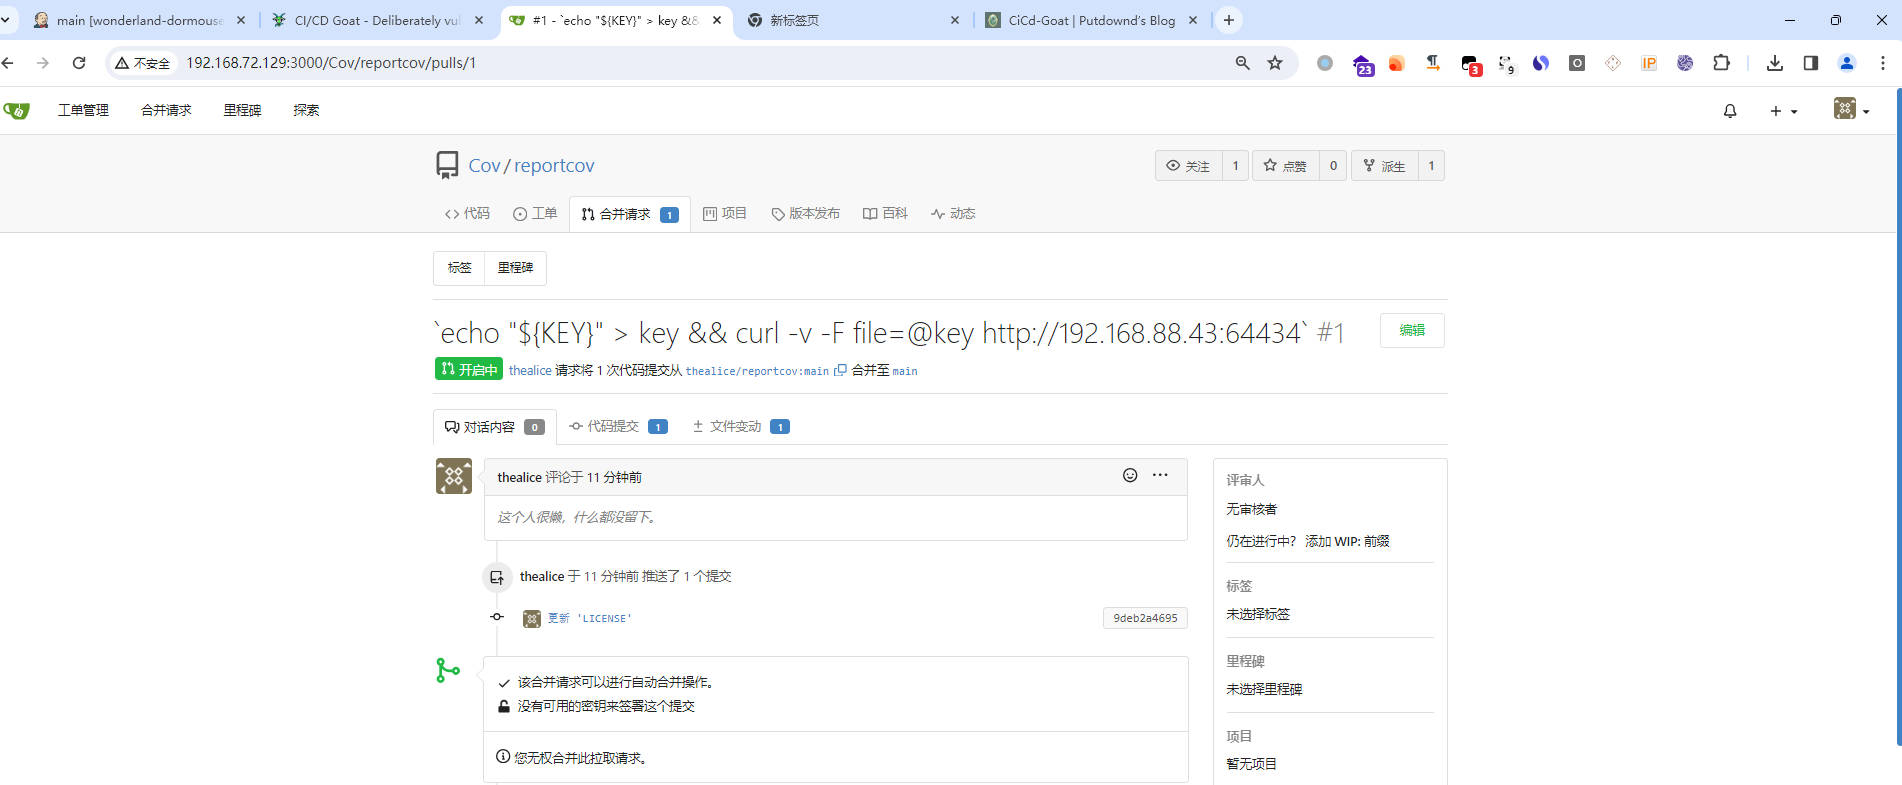Click the watch count 1

click(1235, 166)
